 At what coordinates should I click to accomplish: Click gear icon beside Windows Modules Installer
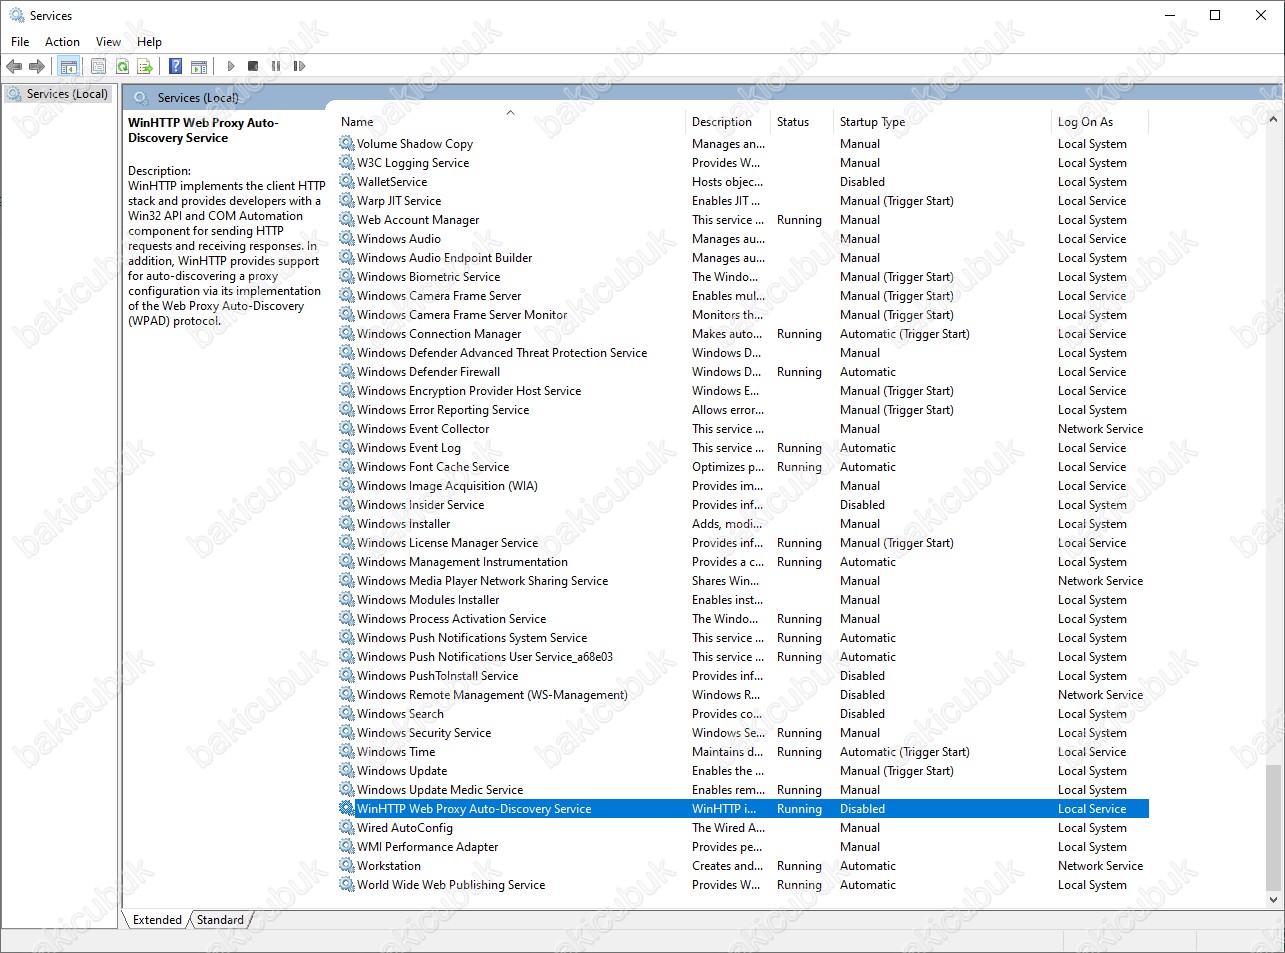click(x=347, y=600)
